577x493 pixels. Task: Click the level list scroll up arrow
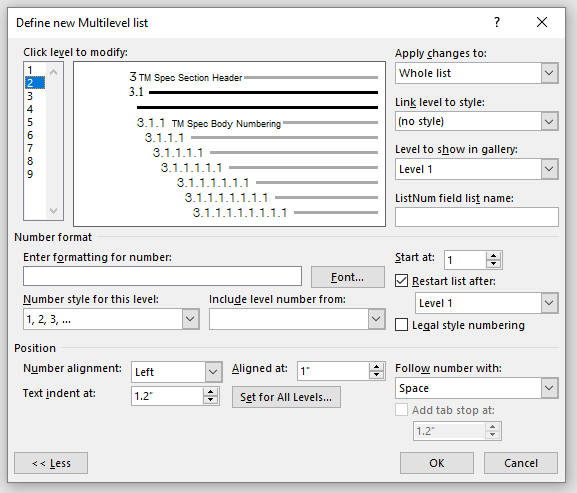54,72
